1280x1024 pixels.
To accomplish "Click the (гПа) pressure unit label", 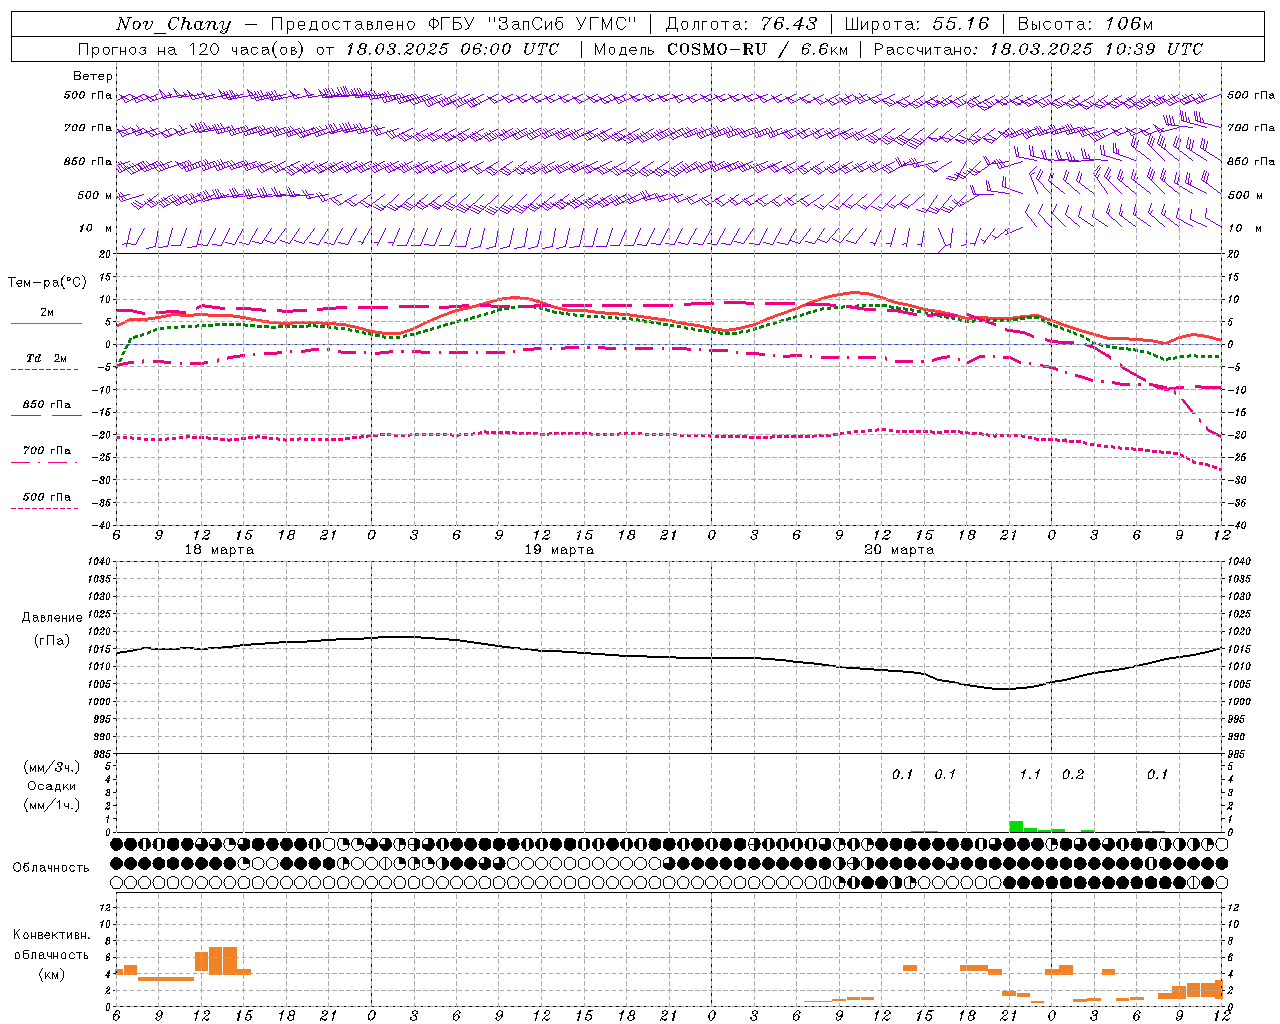I will pyautogui.click(x=52, y=641).
